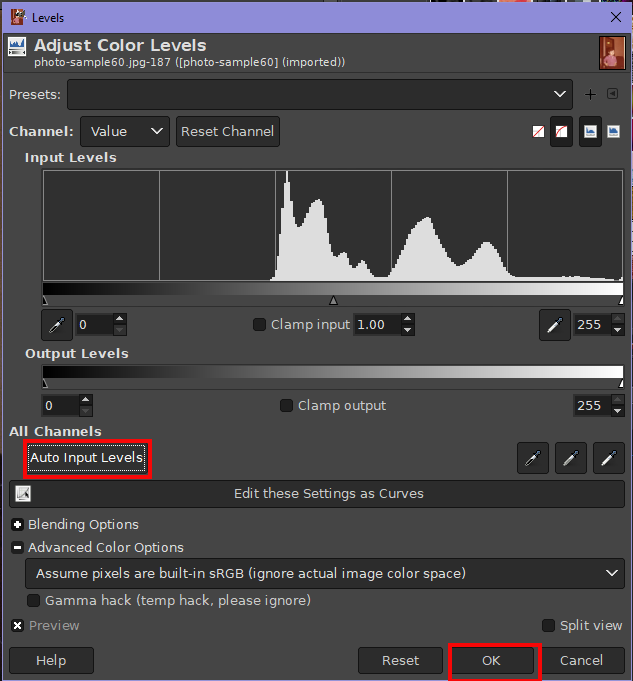Pick black point for the Value channel

tap(57, 325)
